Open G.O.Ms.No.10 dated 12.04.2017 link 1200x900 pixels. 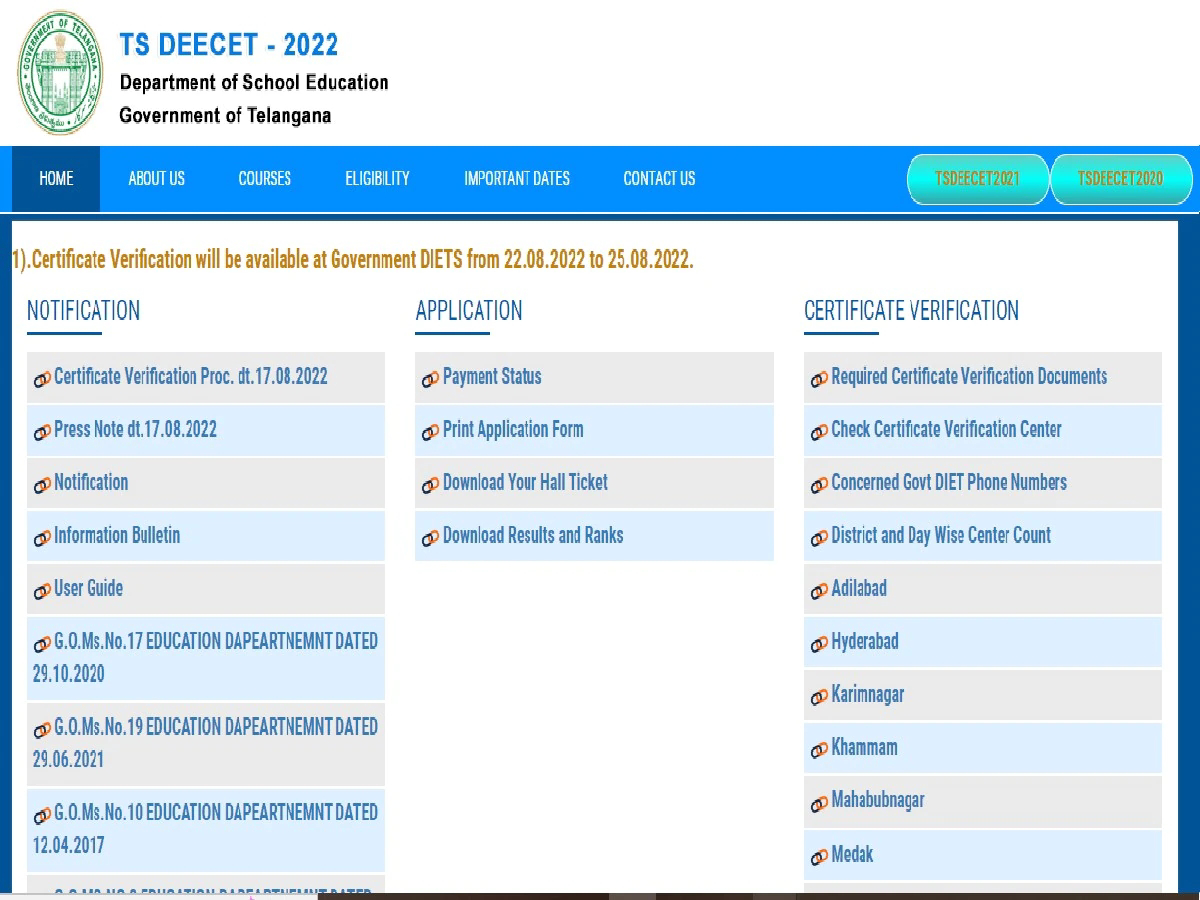(205, 829)
